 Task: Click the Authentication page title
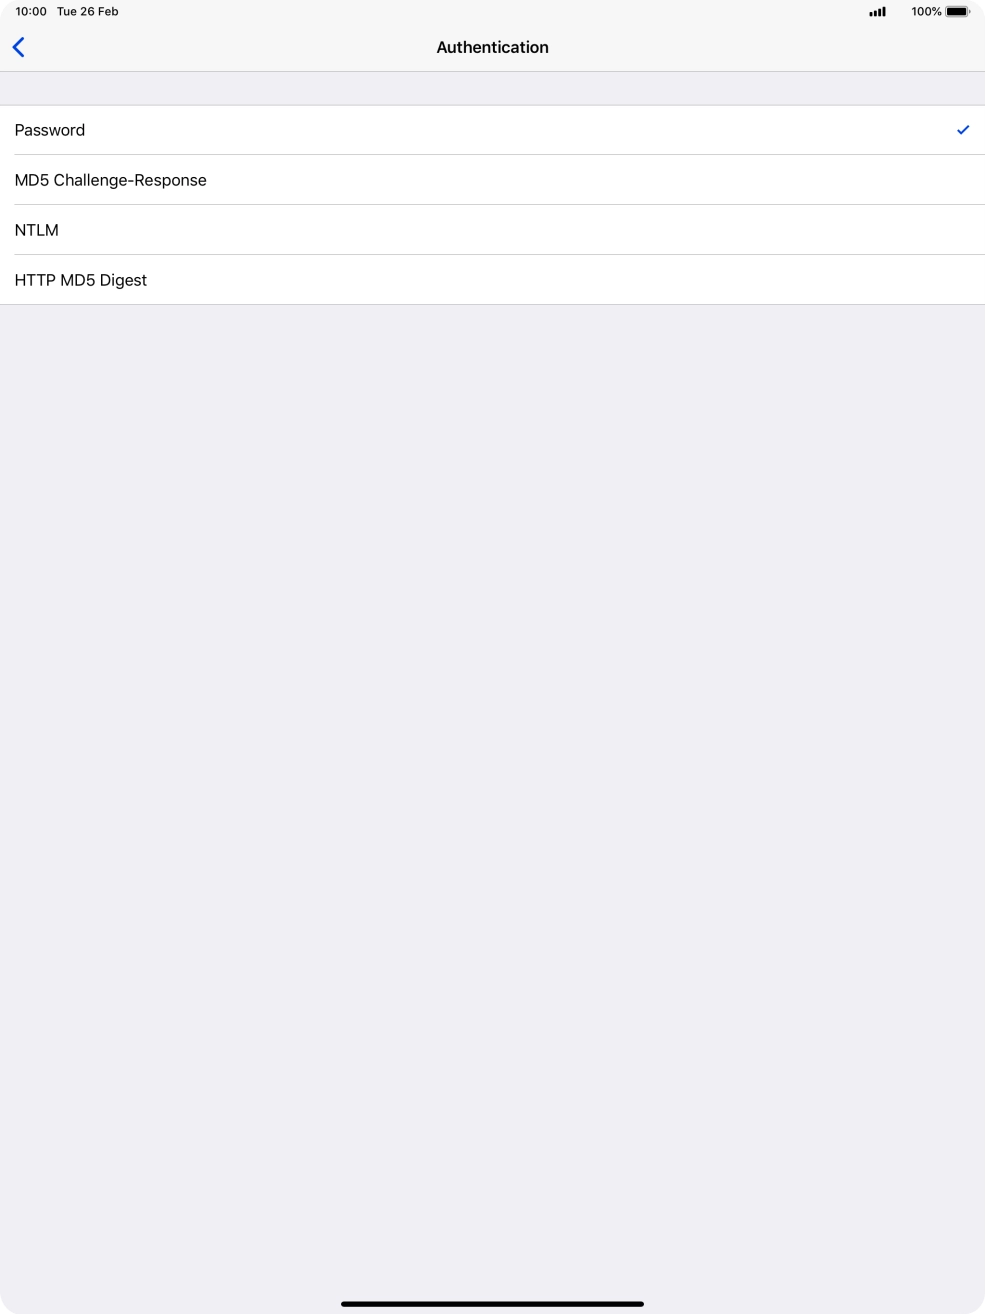point(492,47)
